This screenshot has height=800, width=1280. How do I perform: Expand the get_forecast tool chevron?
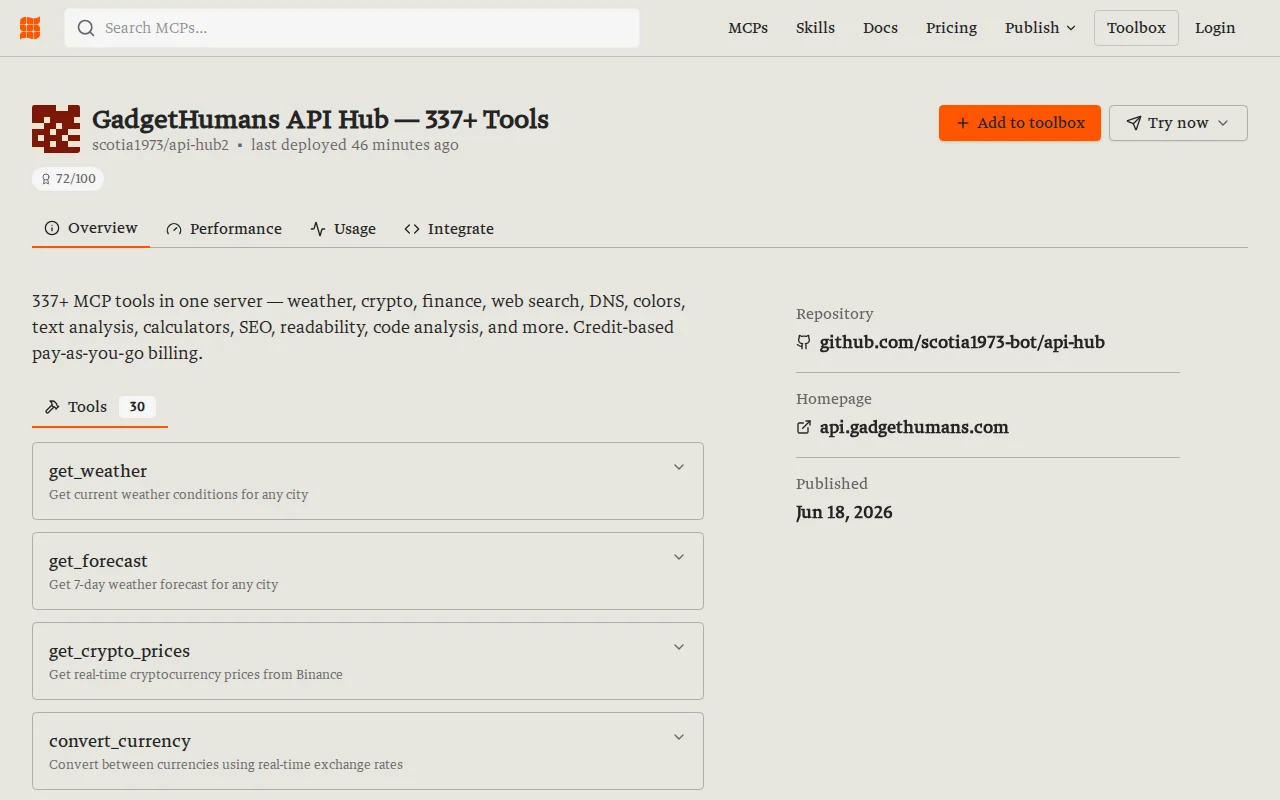679,557
